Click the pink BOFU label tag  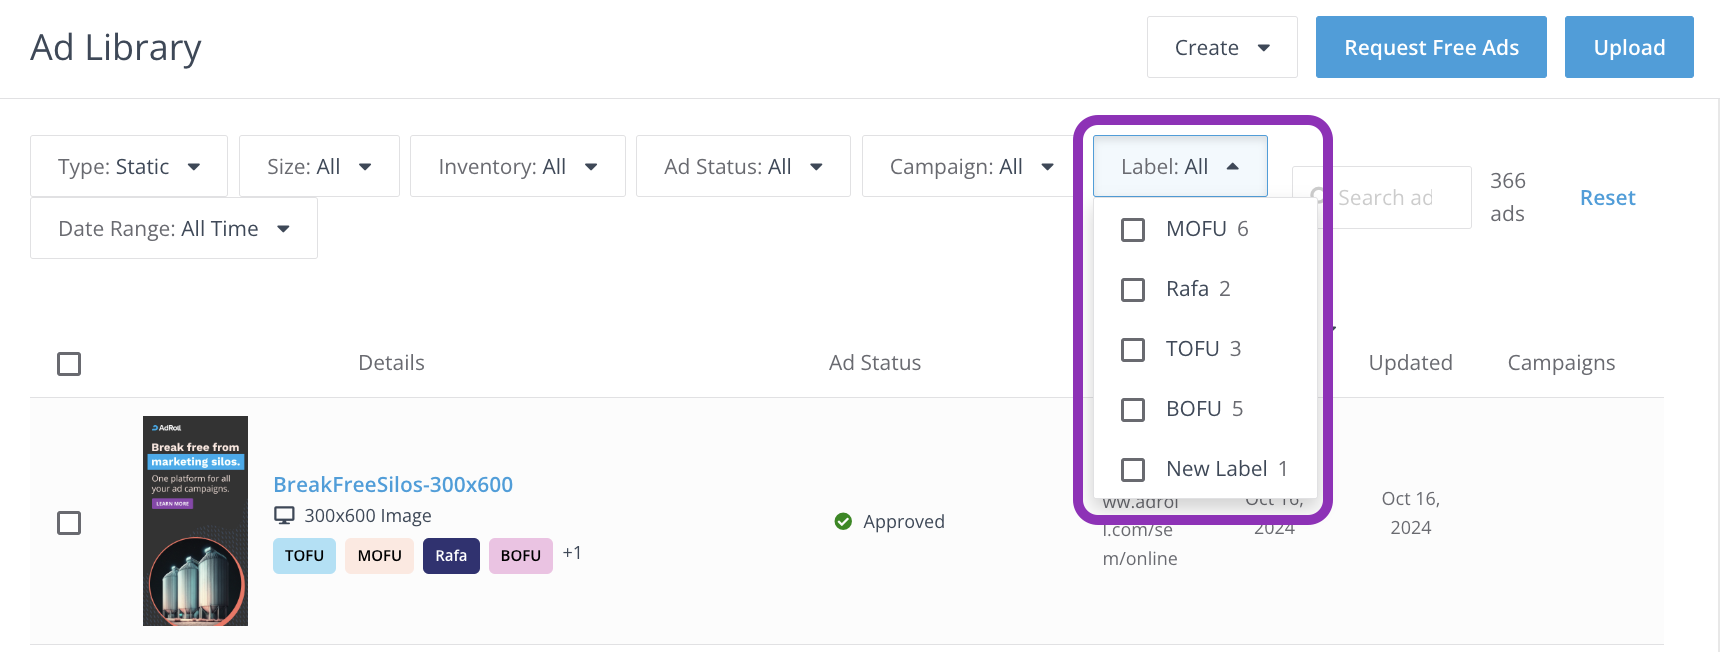point(520,556)
